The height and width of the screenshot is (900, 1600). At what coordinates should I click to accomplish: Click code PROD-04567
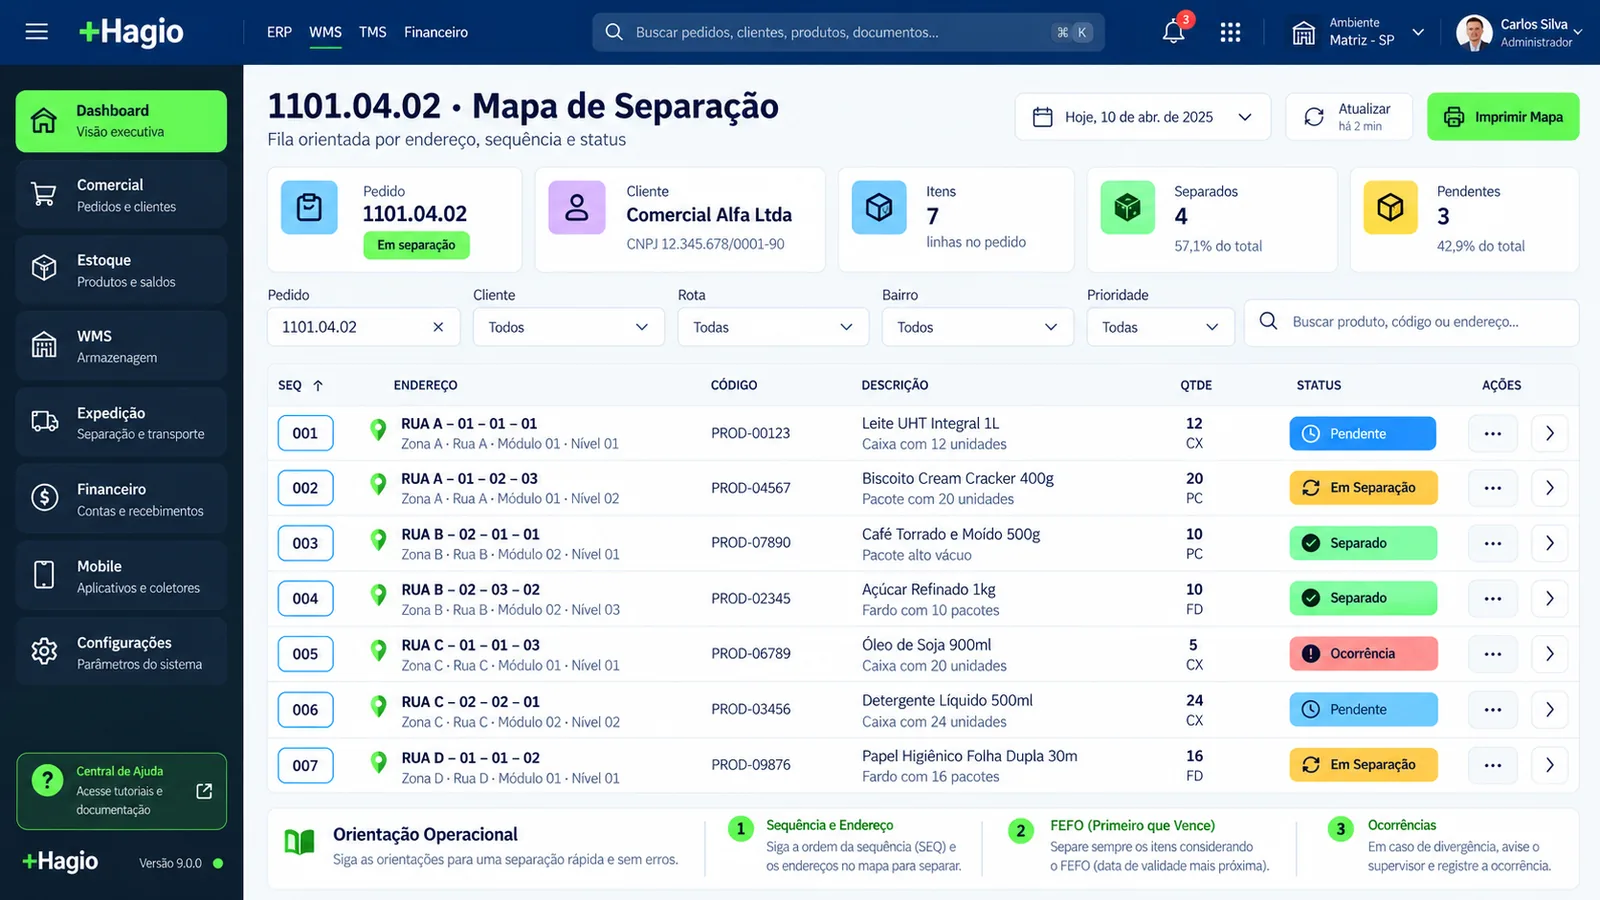click(x=751, y=488)
